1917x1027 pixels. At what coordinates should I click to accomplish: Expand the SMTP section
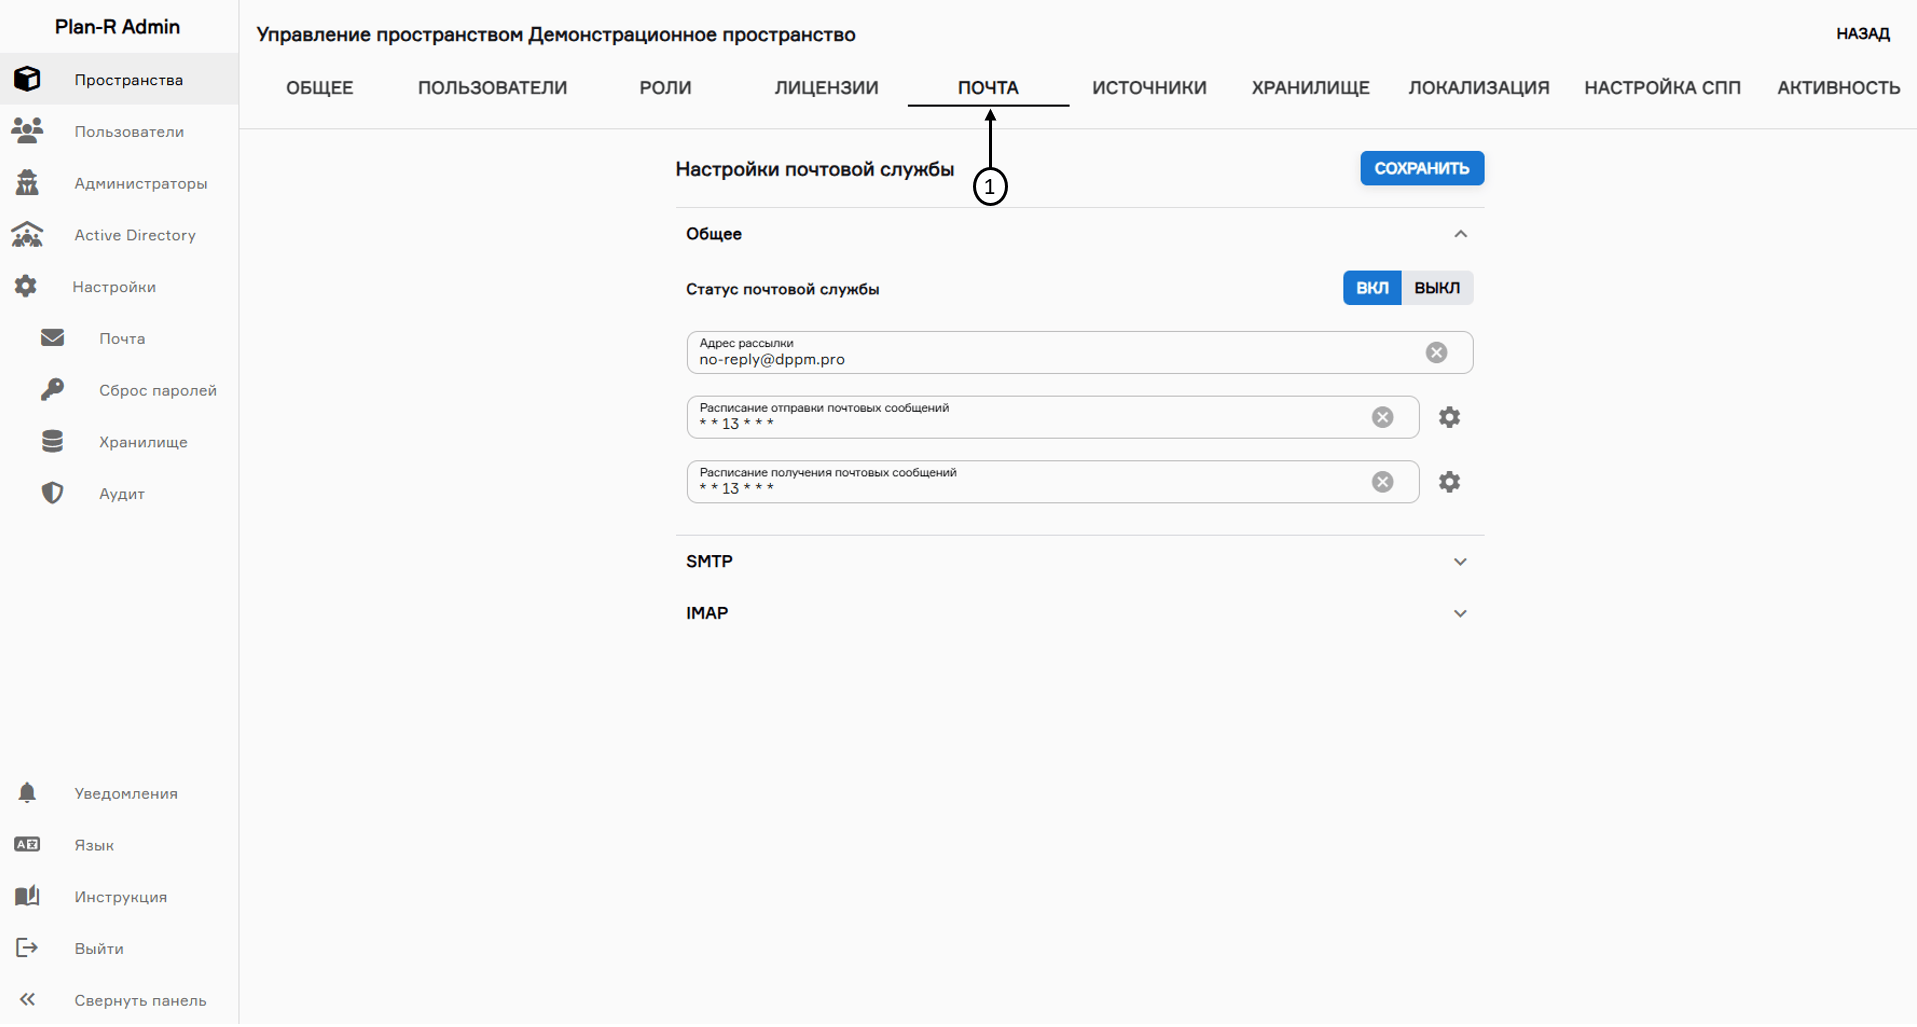[x=1460, y=562]
